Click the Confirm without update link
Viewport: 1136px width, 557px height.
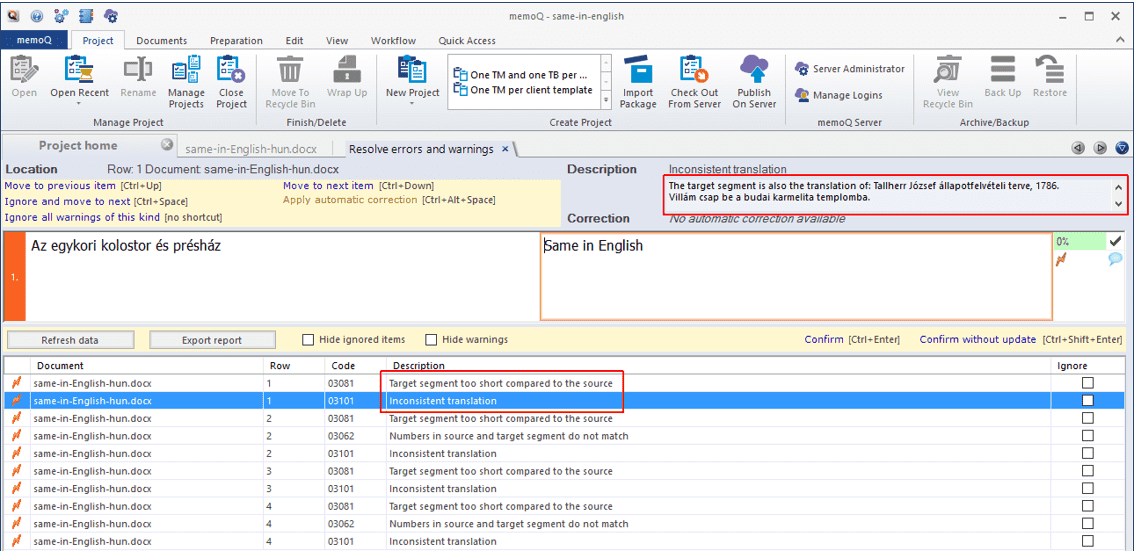(x=977, y=339)
